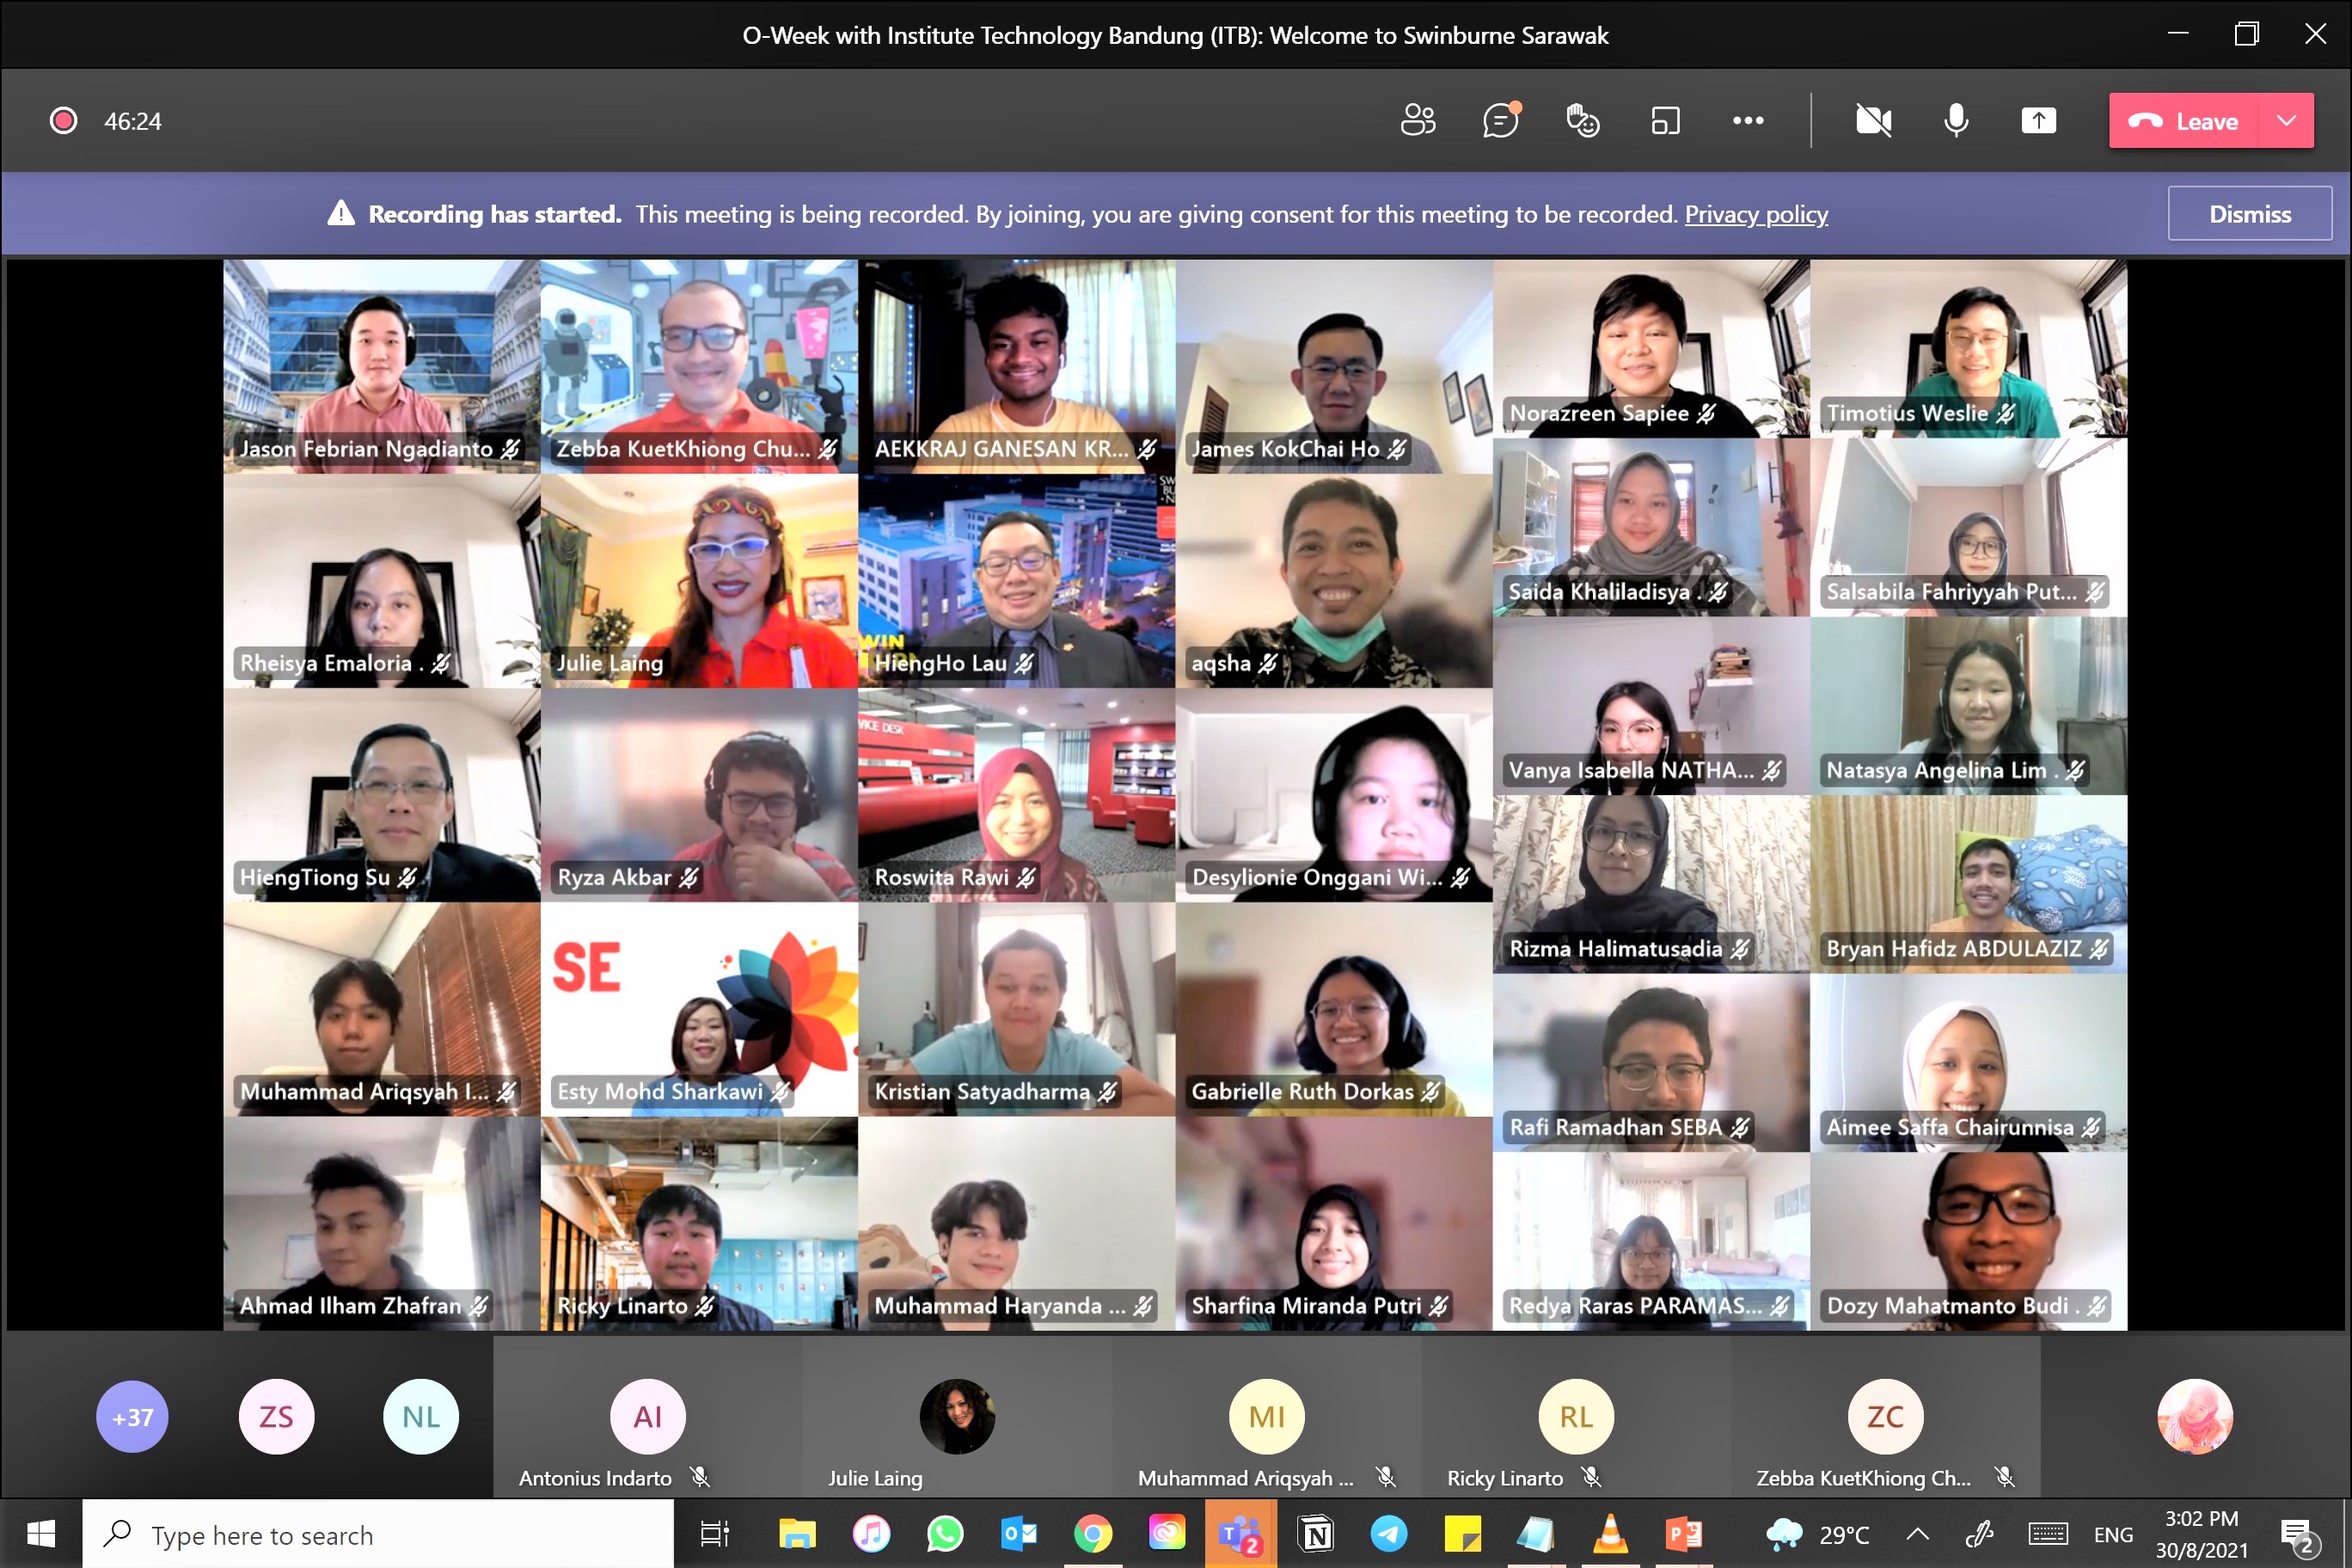Show hidden system tray icons
This screenshot has width=2352, height=1568.
point(1917,1534)
